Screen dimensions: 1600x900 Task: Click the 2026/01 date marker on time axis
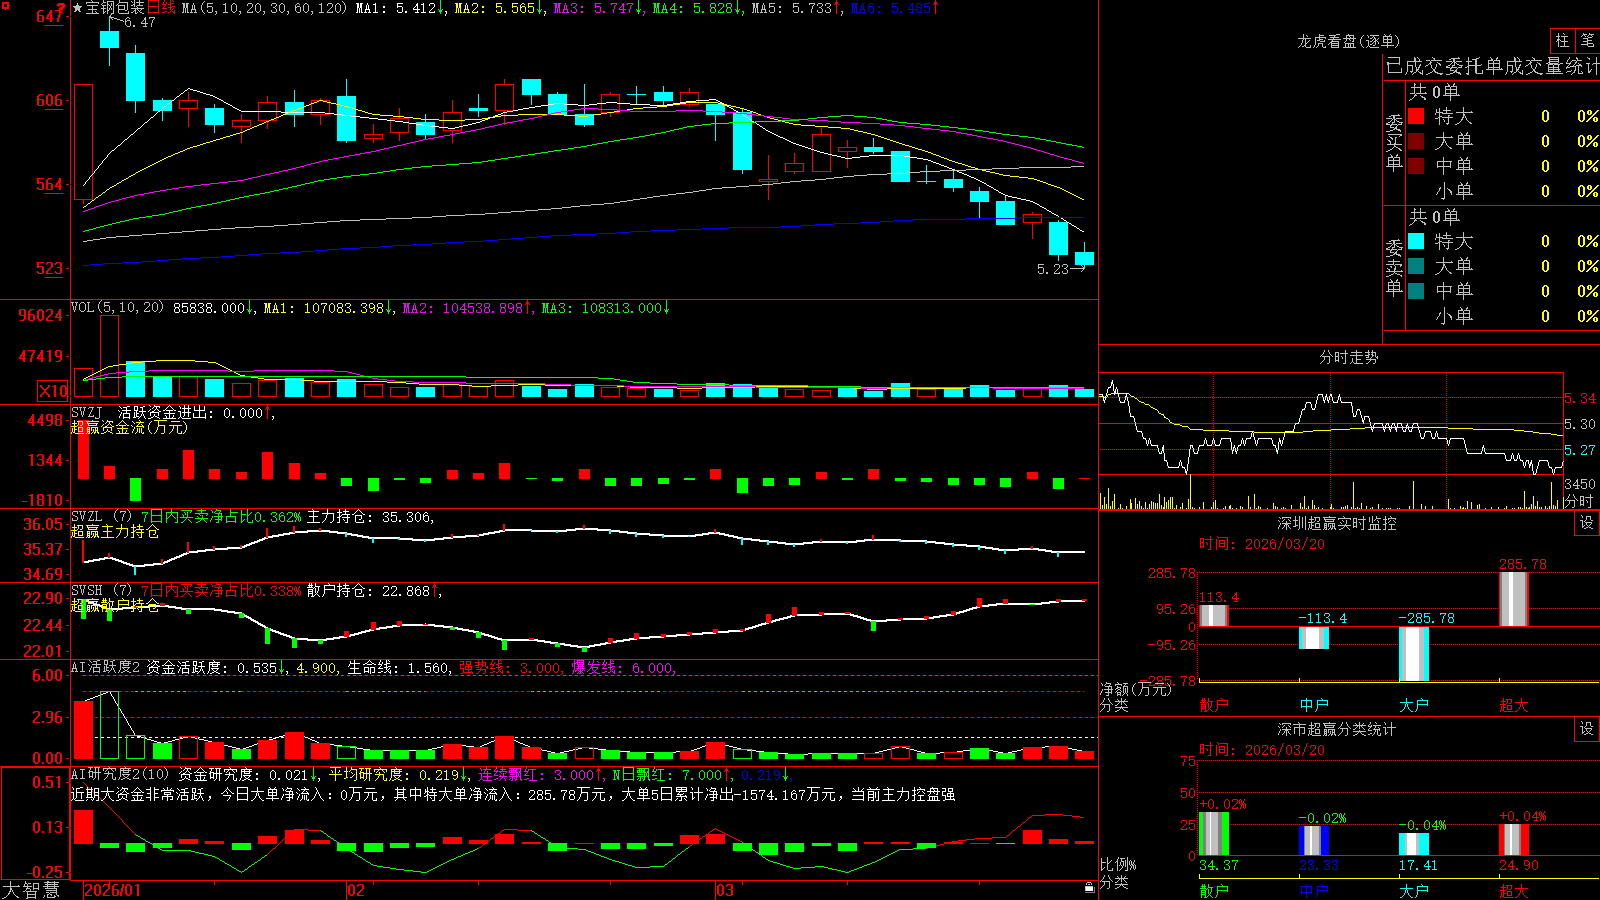click(x=112, y=890)
